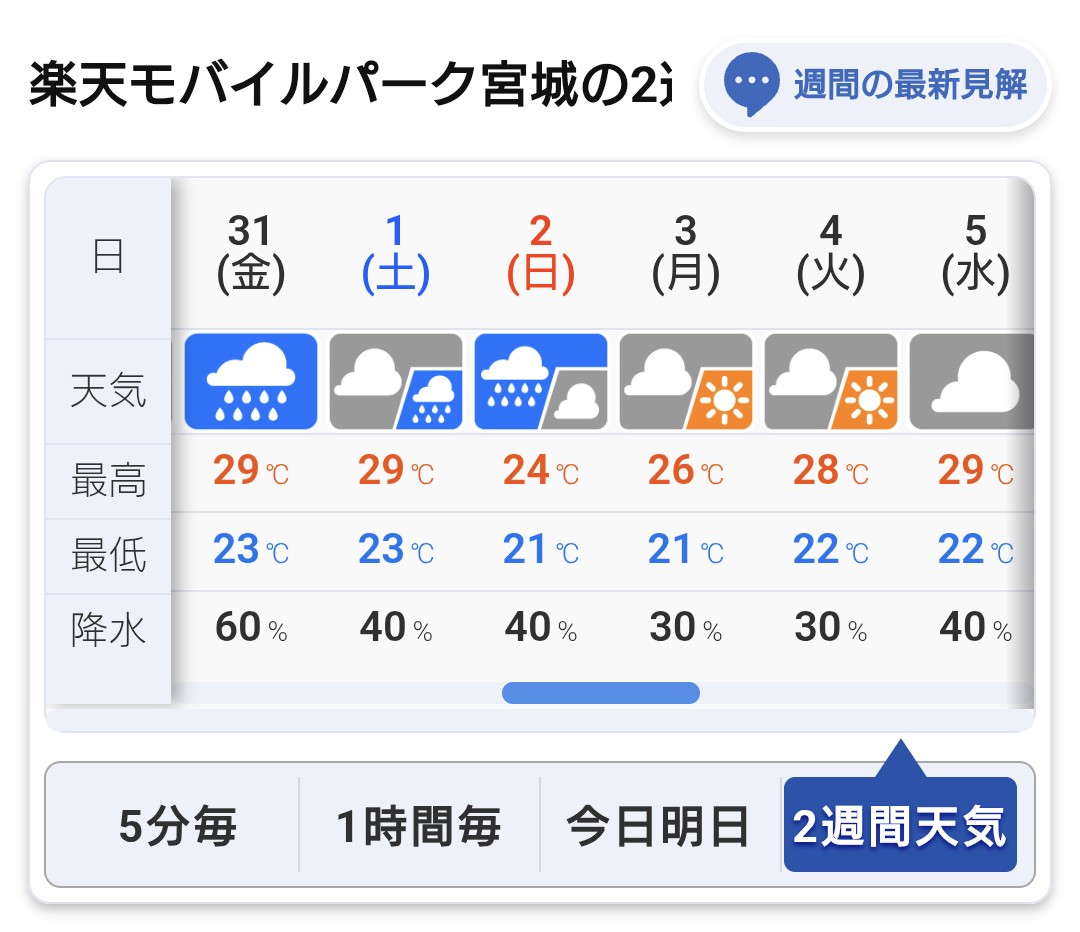Switch to the 1時間毎 tab
The width and height of the screenshot is (1080, 932).
419,825
